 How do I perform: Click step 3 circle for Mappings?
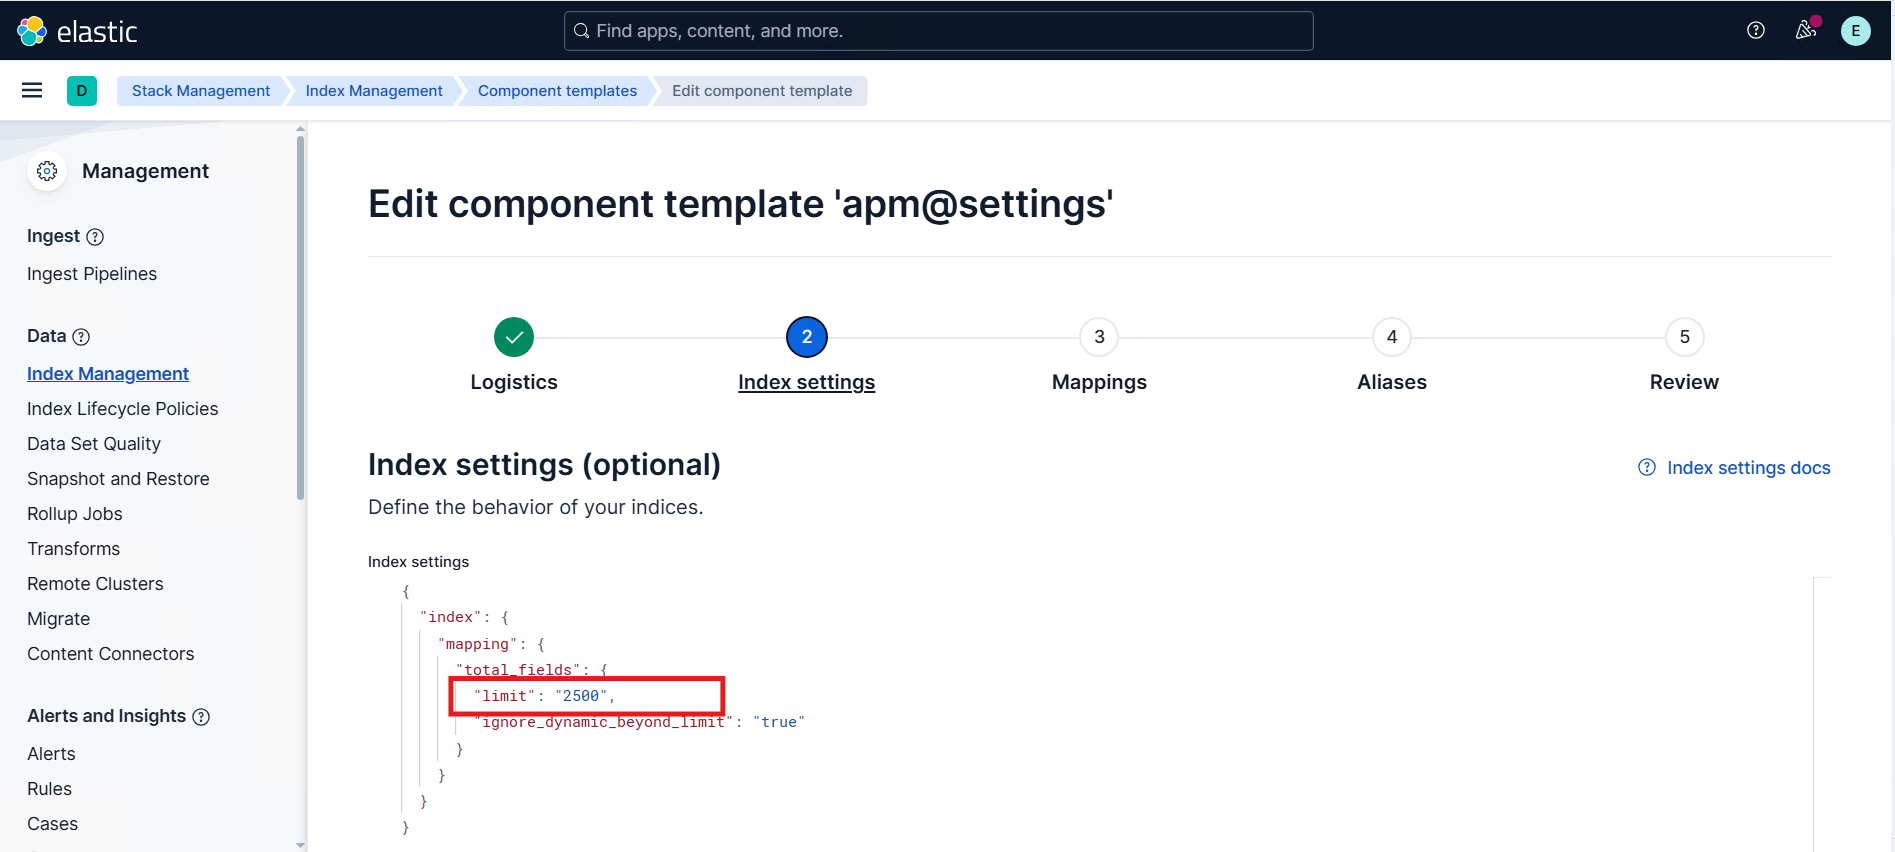coord(1099,337)
